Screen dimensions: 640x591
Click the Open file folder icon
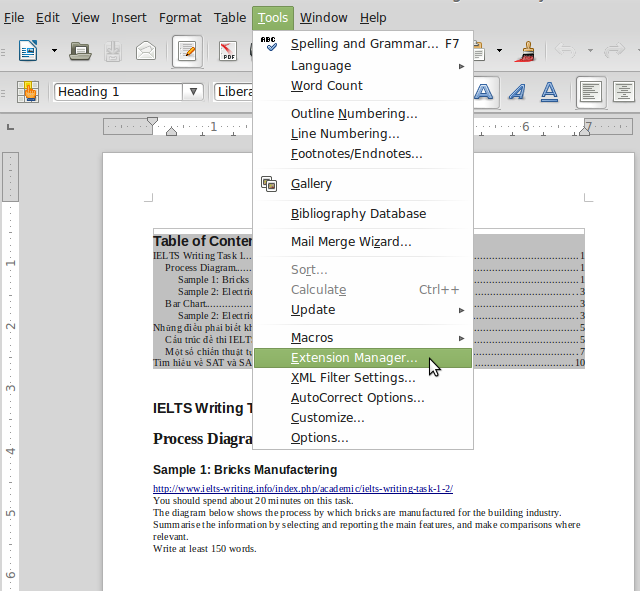click(x=80, y=51)
